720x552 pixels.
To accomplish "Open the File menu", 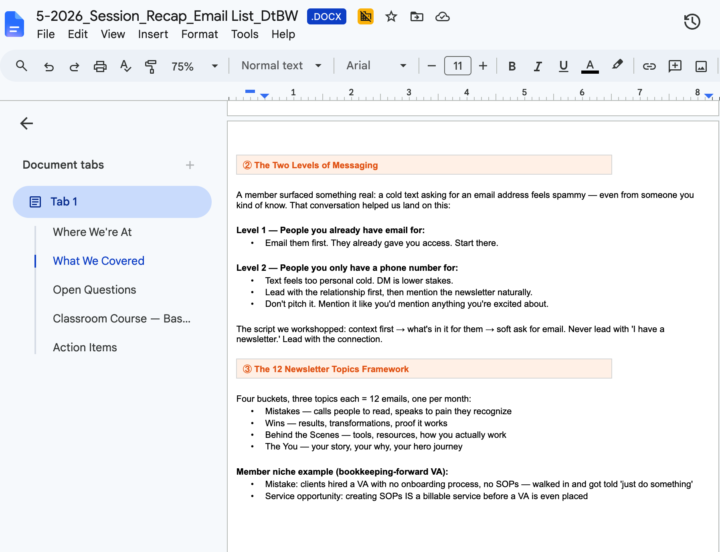I will click(x=45, y=34).
